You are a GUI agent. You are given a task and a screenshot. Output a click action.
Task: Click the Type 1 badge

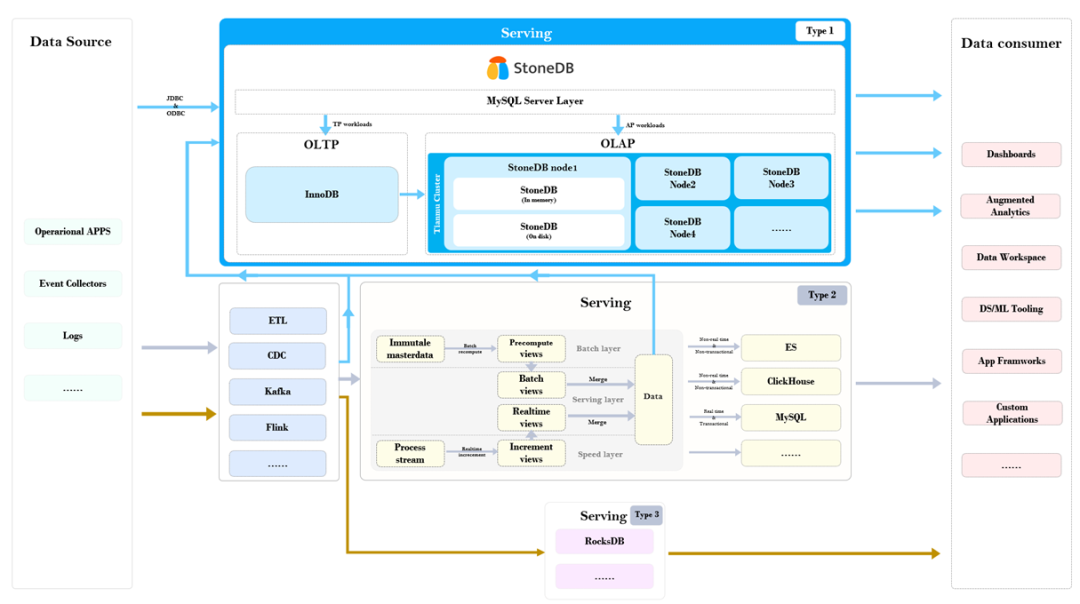[820, 31]
